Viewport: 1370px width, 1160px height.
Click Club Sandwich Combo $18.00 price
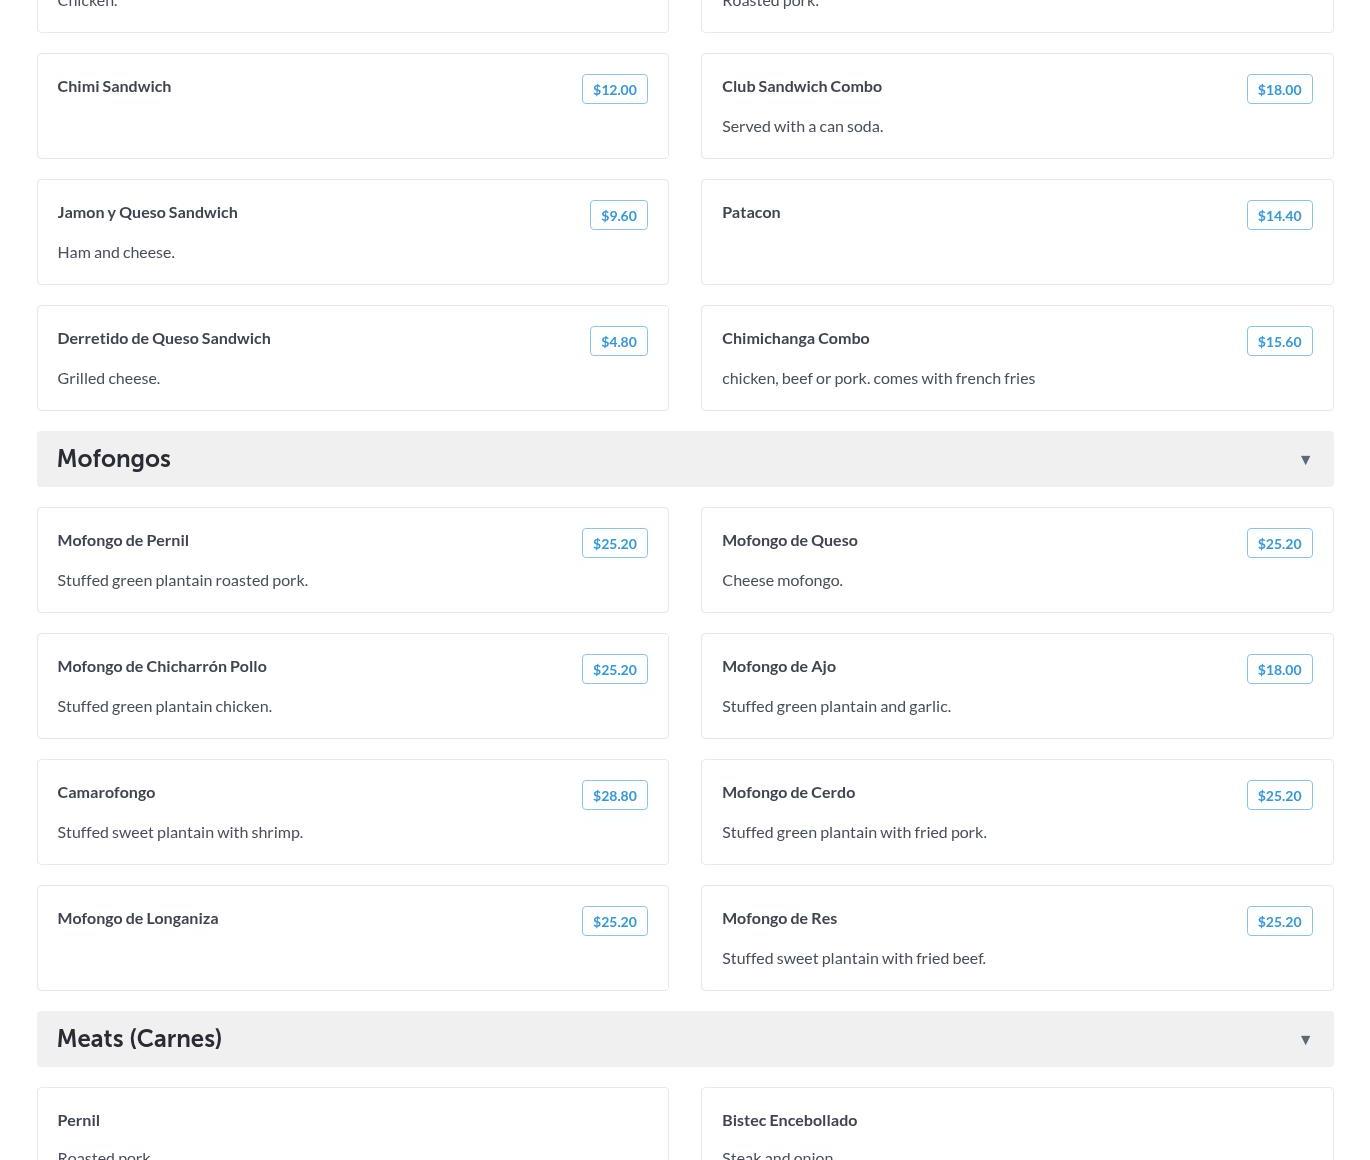[1279, 90]
